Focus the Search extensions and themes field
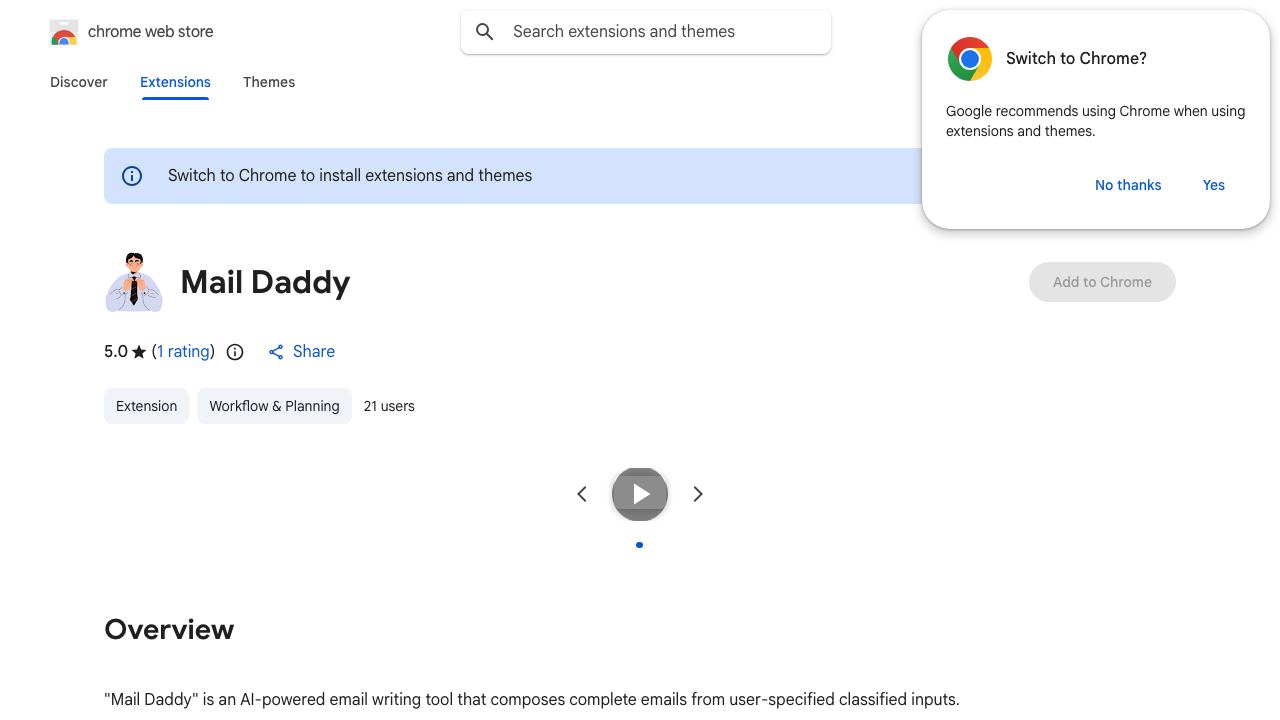Viewport: 1280px width, 720px height. point(646,32)
